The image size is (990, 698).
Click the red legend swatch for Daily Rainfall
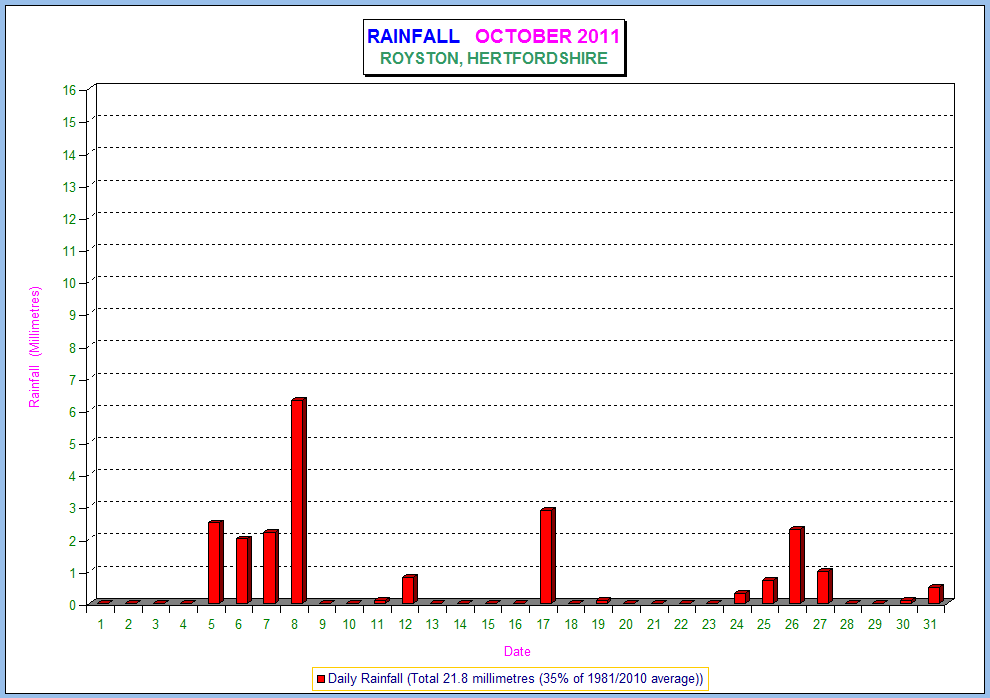pyautogui.click(x=321, y=679)
